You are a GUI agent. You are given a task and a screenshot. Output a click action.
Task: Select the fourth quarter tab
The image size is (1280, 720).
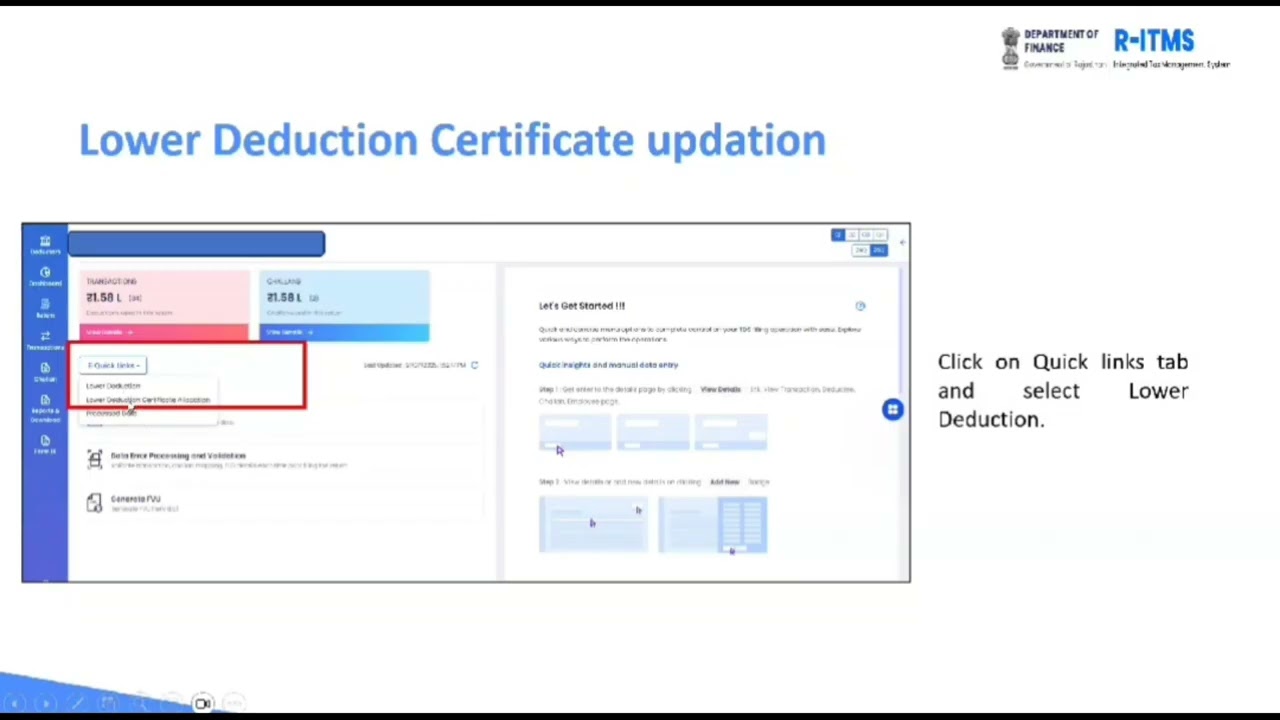(880, 235)
